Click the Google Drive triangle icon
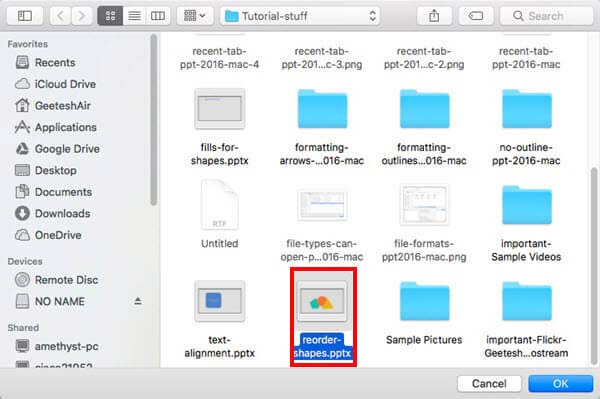 click(22, 148)
